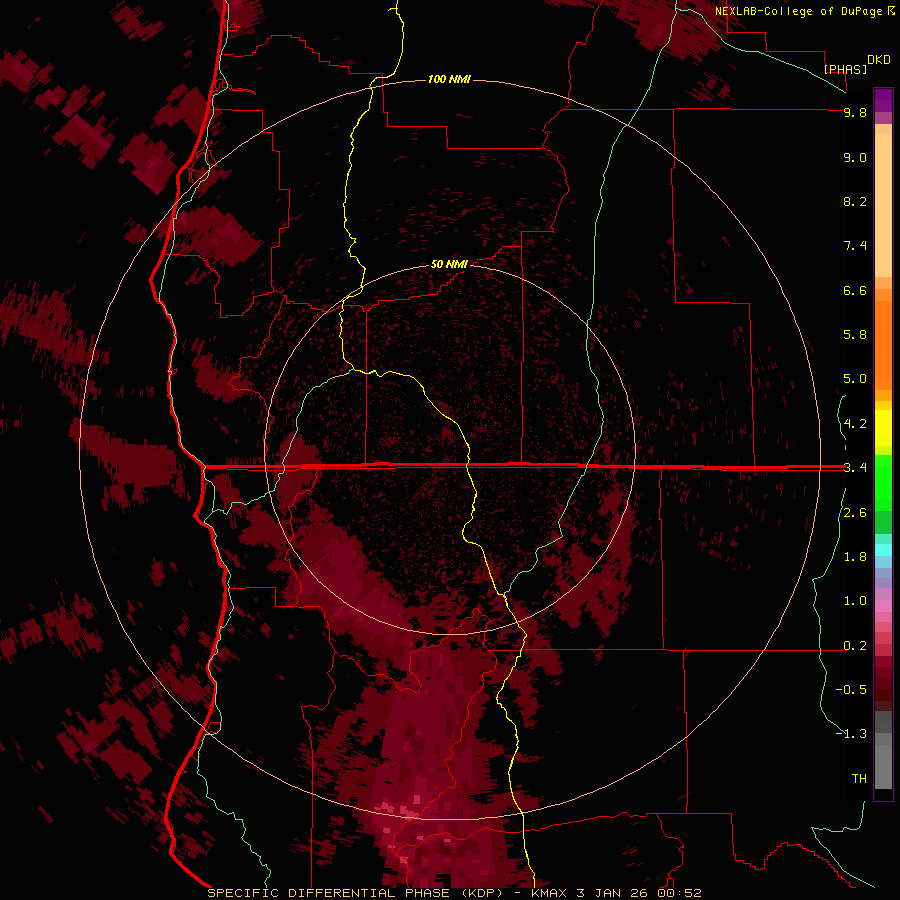
Task: Click the cyan segment of the color bar
Action: coord(883,550)
